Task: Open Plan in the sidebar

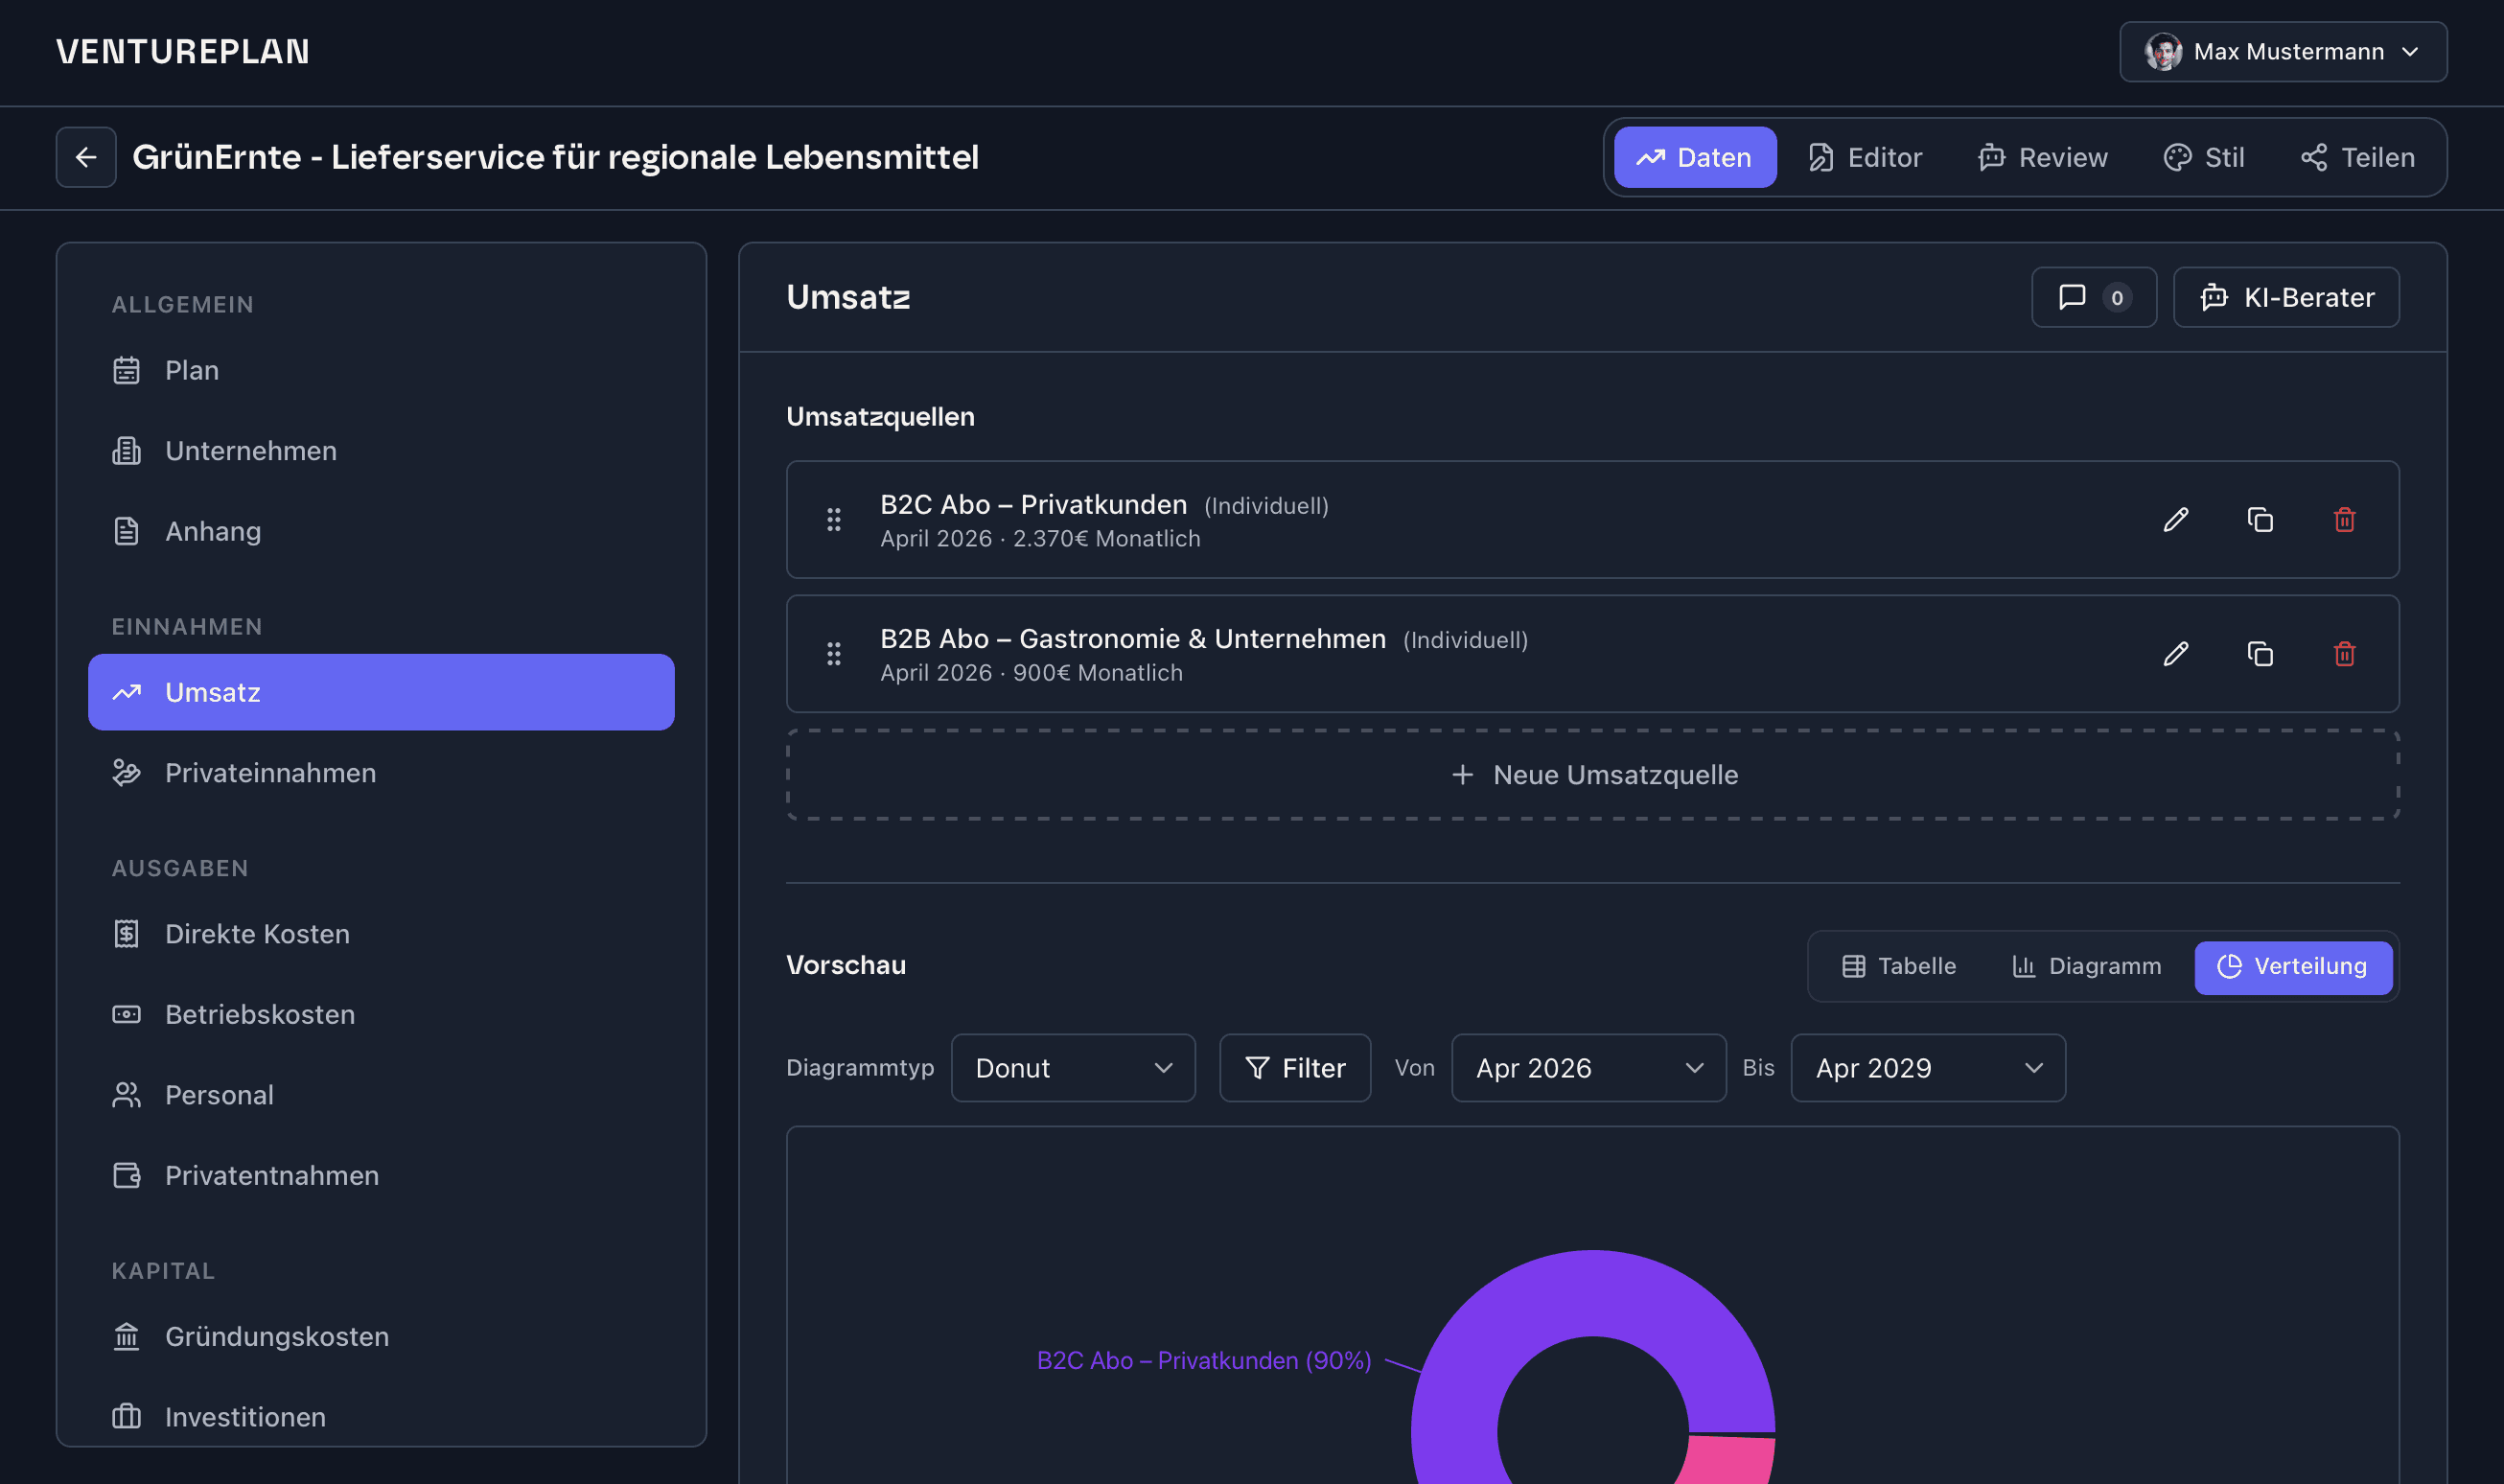Action: 381,371
